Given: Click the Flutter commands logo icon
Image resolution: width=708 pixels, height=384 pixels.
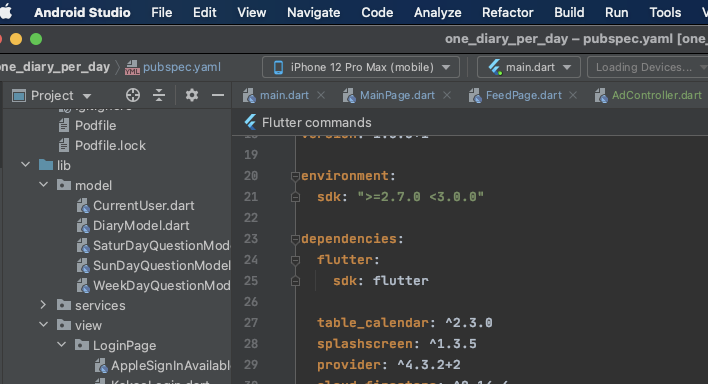Looking at the screenshot, I should point(250,122).
